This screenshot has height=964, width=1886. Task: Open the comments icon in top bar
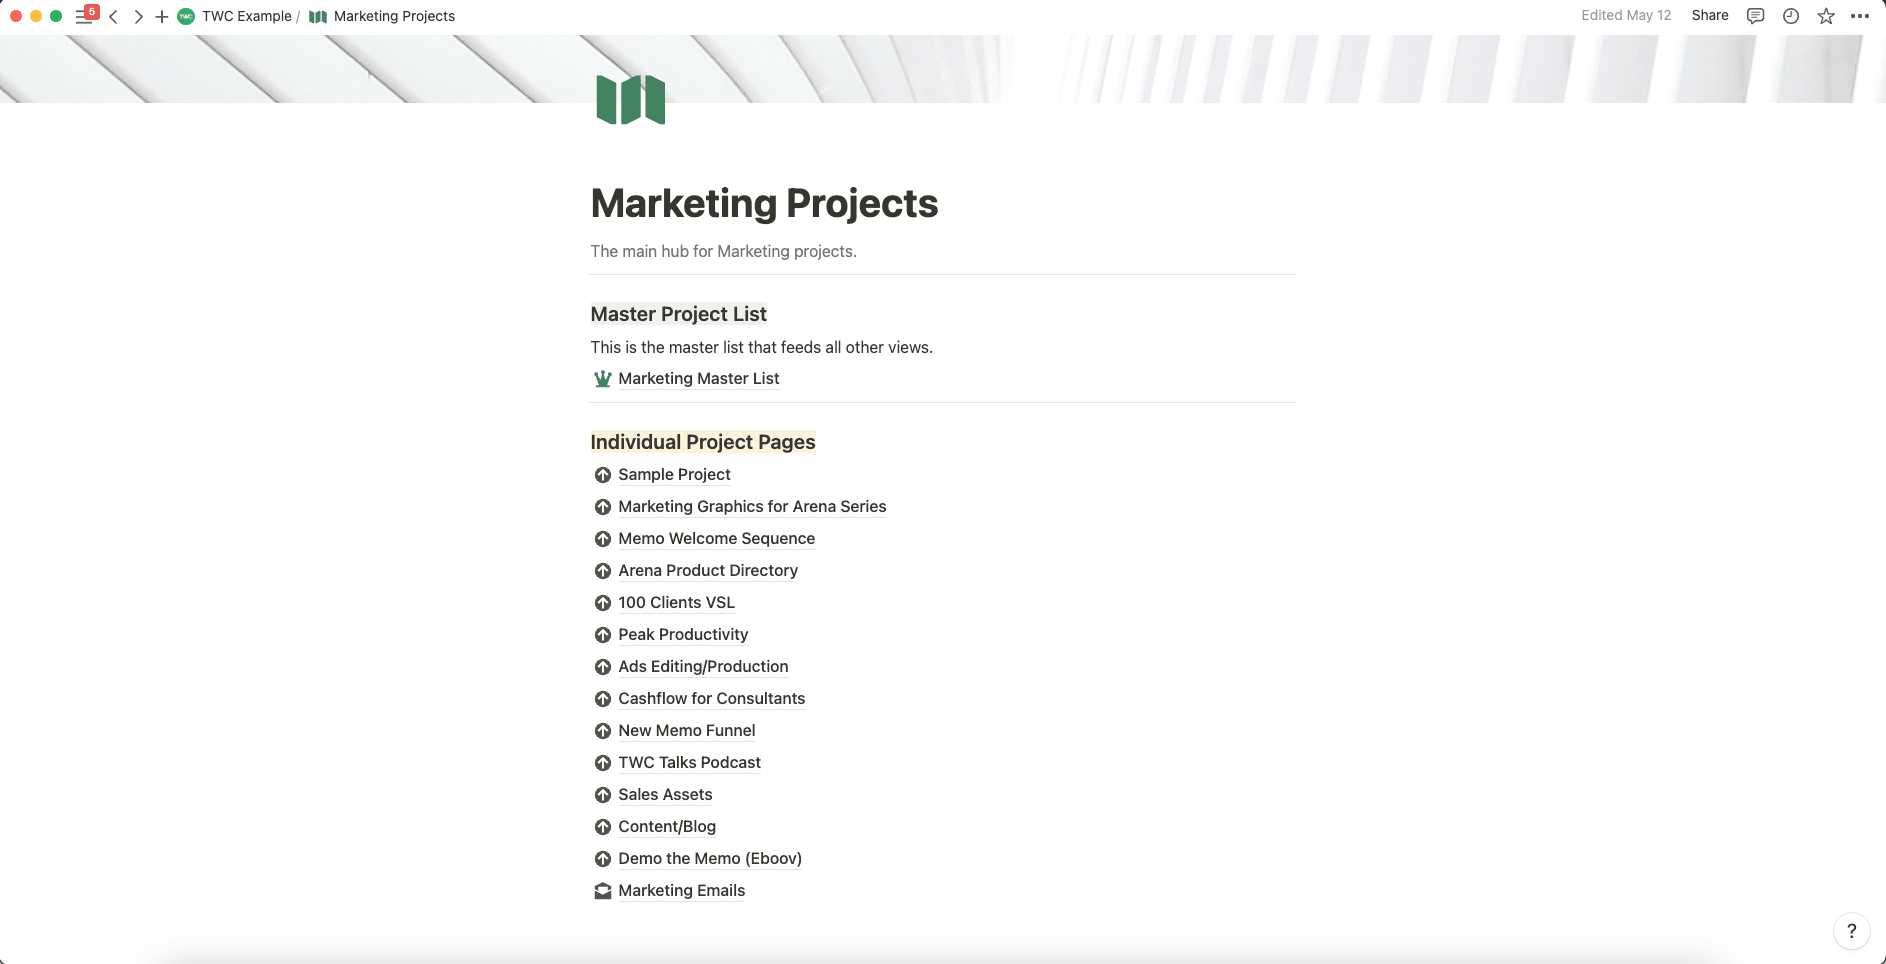pyautogui.click(x=1755, y=16)
